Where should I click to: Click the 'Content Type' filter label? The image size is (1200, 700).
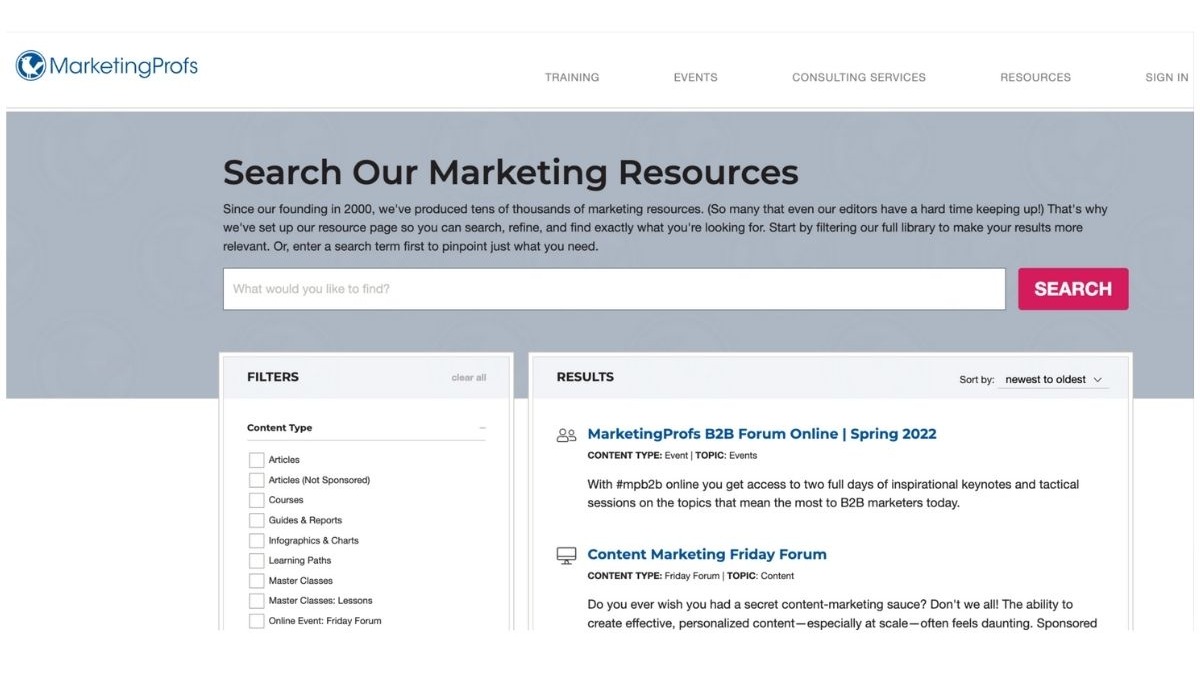[280, 428]
